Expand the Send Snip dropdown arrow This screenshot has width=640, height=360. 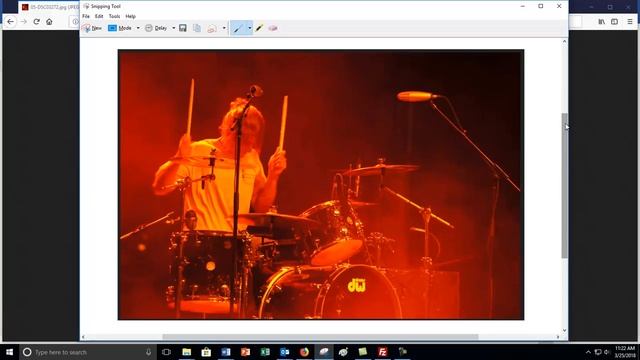224,28
